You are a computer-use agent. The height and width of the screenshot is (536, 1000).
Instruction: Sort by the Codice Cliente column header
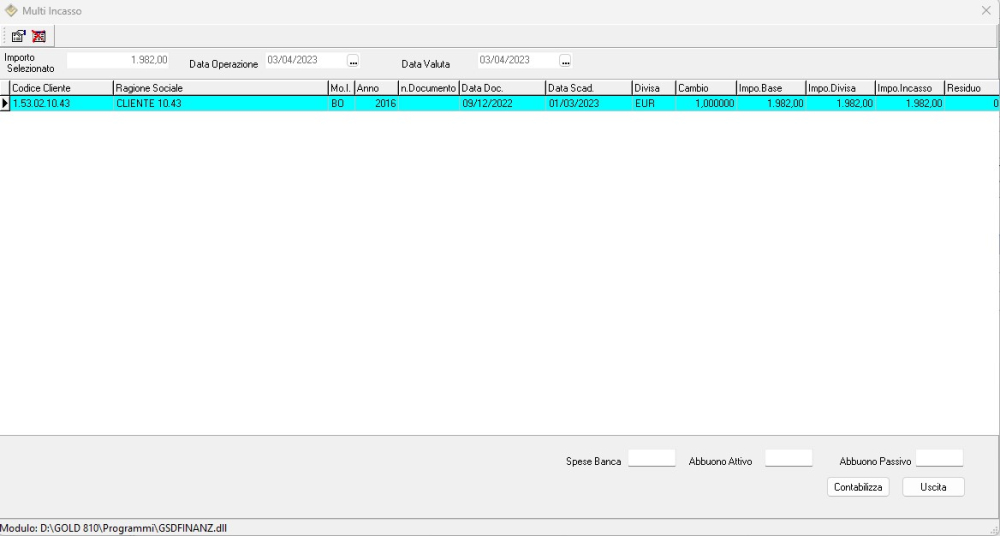(x=60, y=88)
